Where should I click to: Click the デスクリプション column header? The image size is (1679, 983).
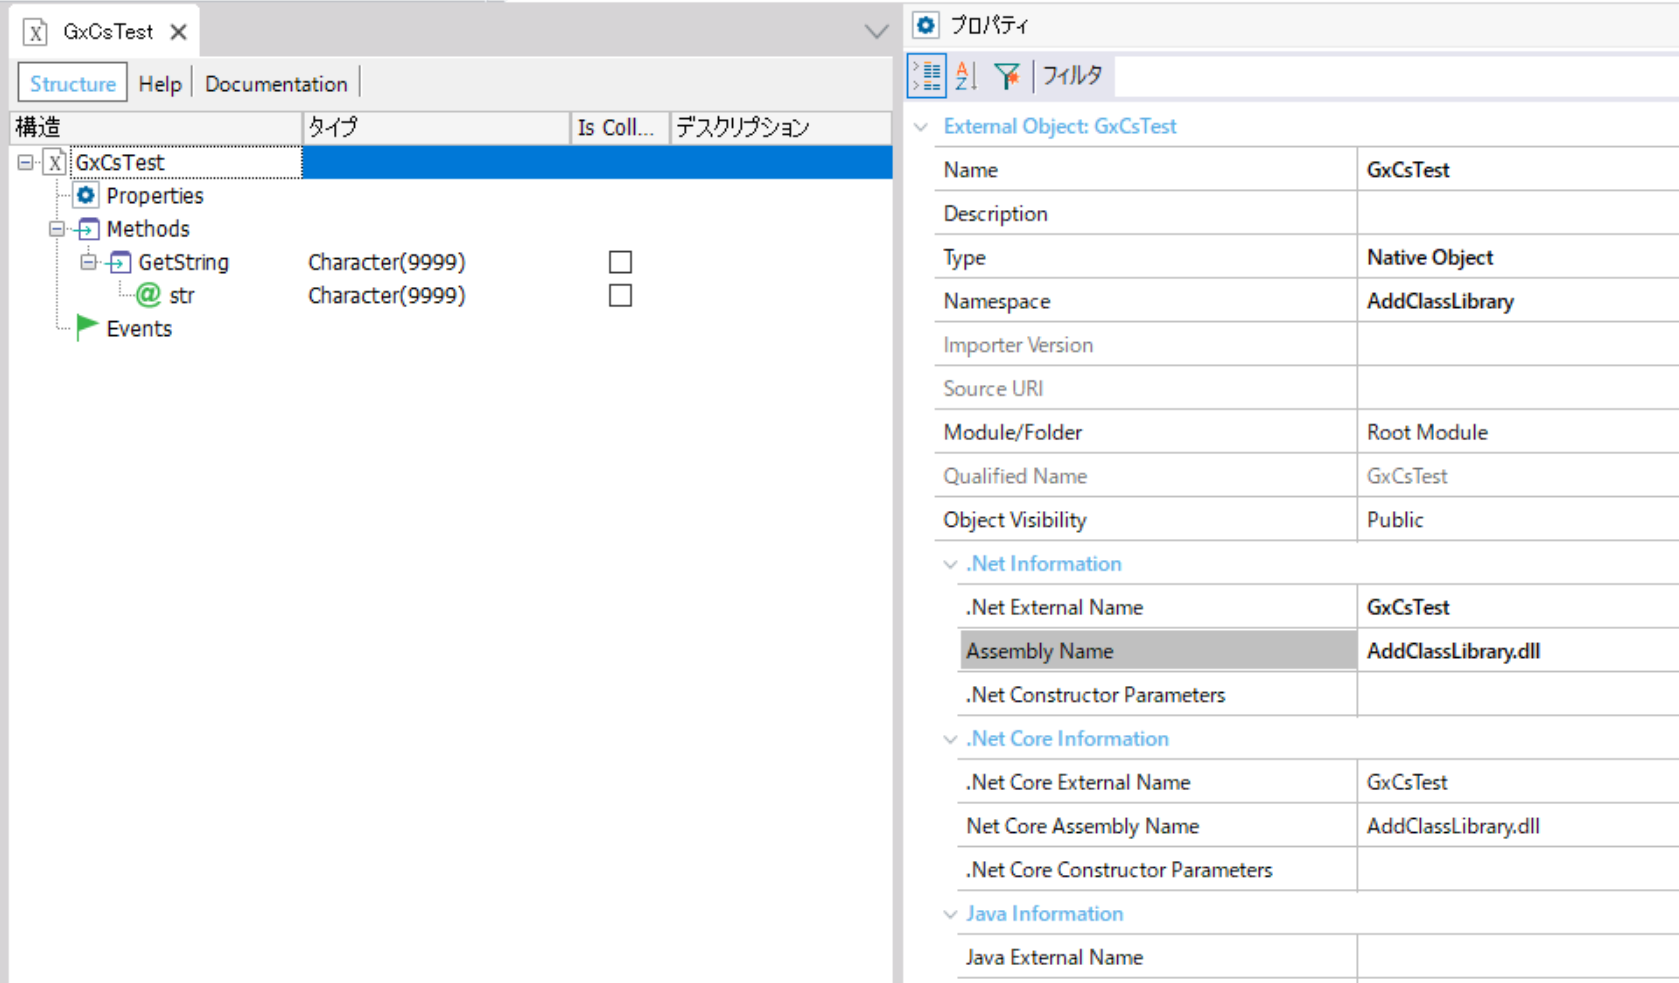coord(780,127)
